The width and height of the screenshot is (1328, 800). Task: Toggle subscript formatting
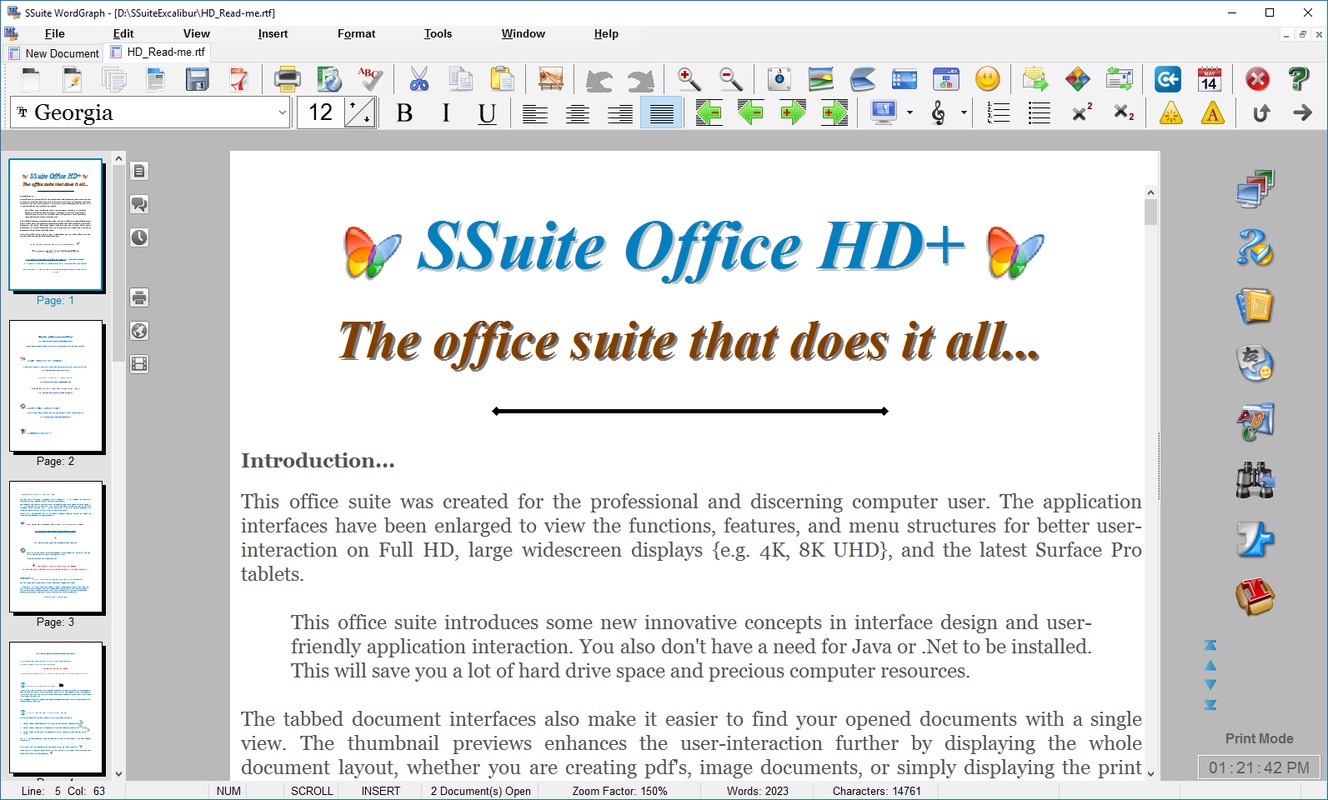[x=1124, y=113]
